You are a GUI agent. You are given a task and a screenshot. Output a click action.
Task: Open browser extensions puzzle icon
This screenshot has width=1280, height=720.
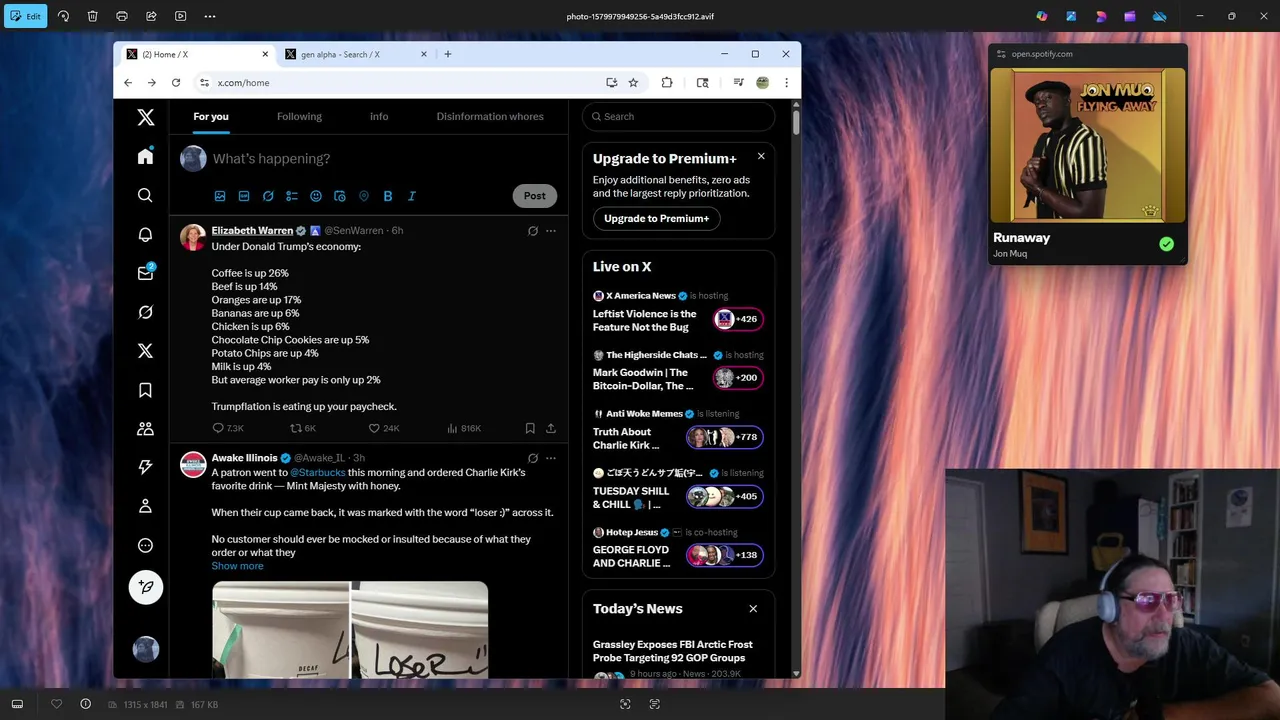coord(667,83)
